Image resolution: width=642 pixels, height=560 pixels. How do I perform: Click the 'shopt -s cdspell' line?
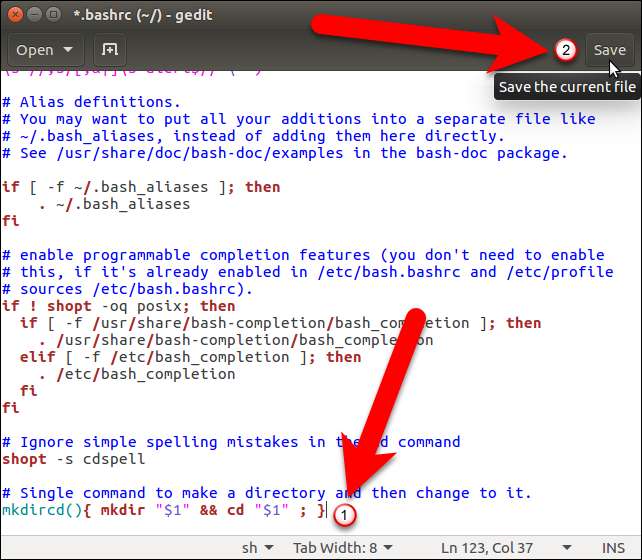73,459
